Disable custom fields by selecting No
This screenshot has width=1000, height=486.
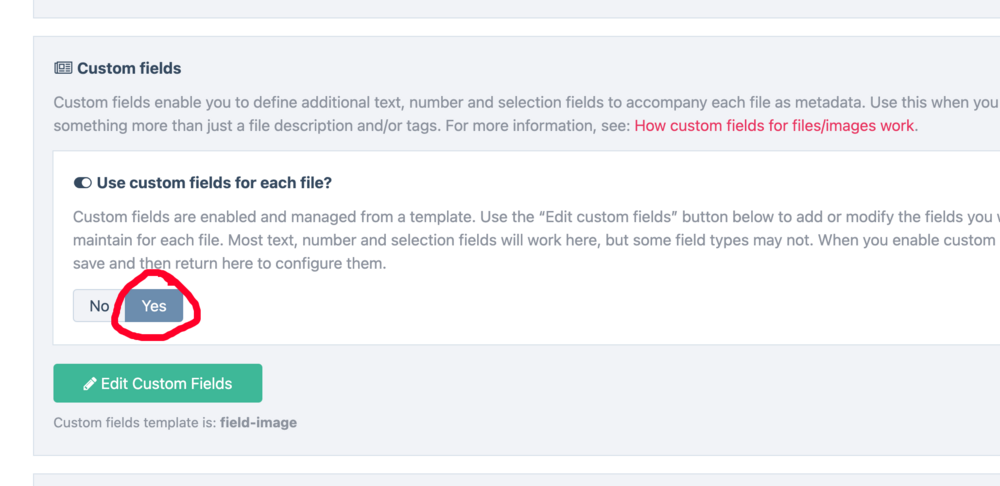pyautogui.click(x=99, y=306)
